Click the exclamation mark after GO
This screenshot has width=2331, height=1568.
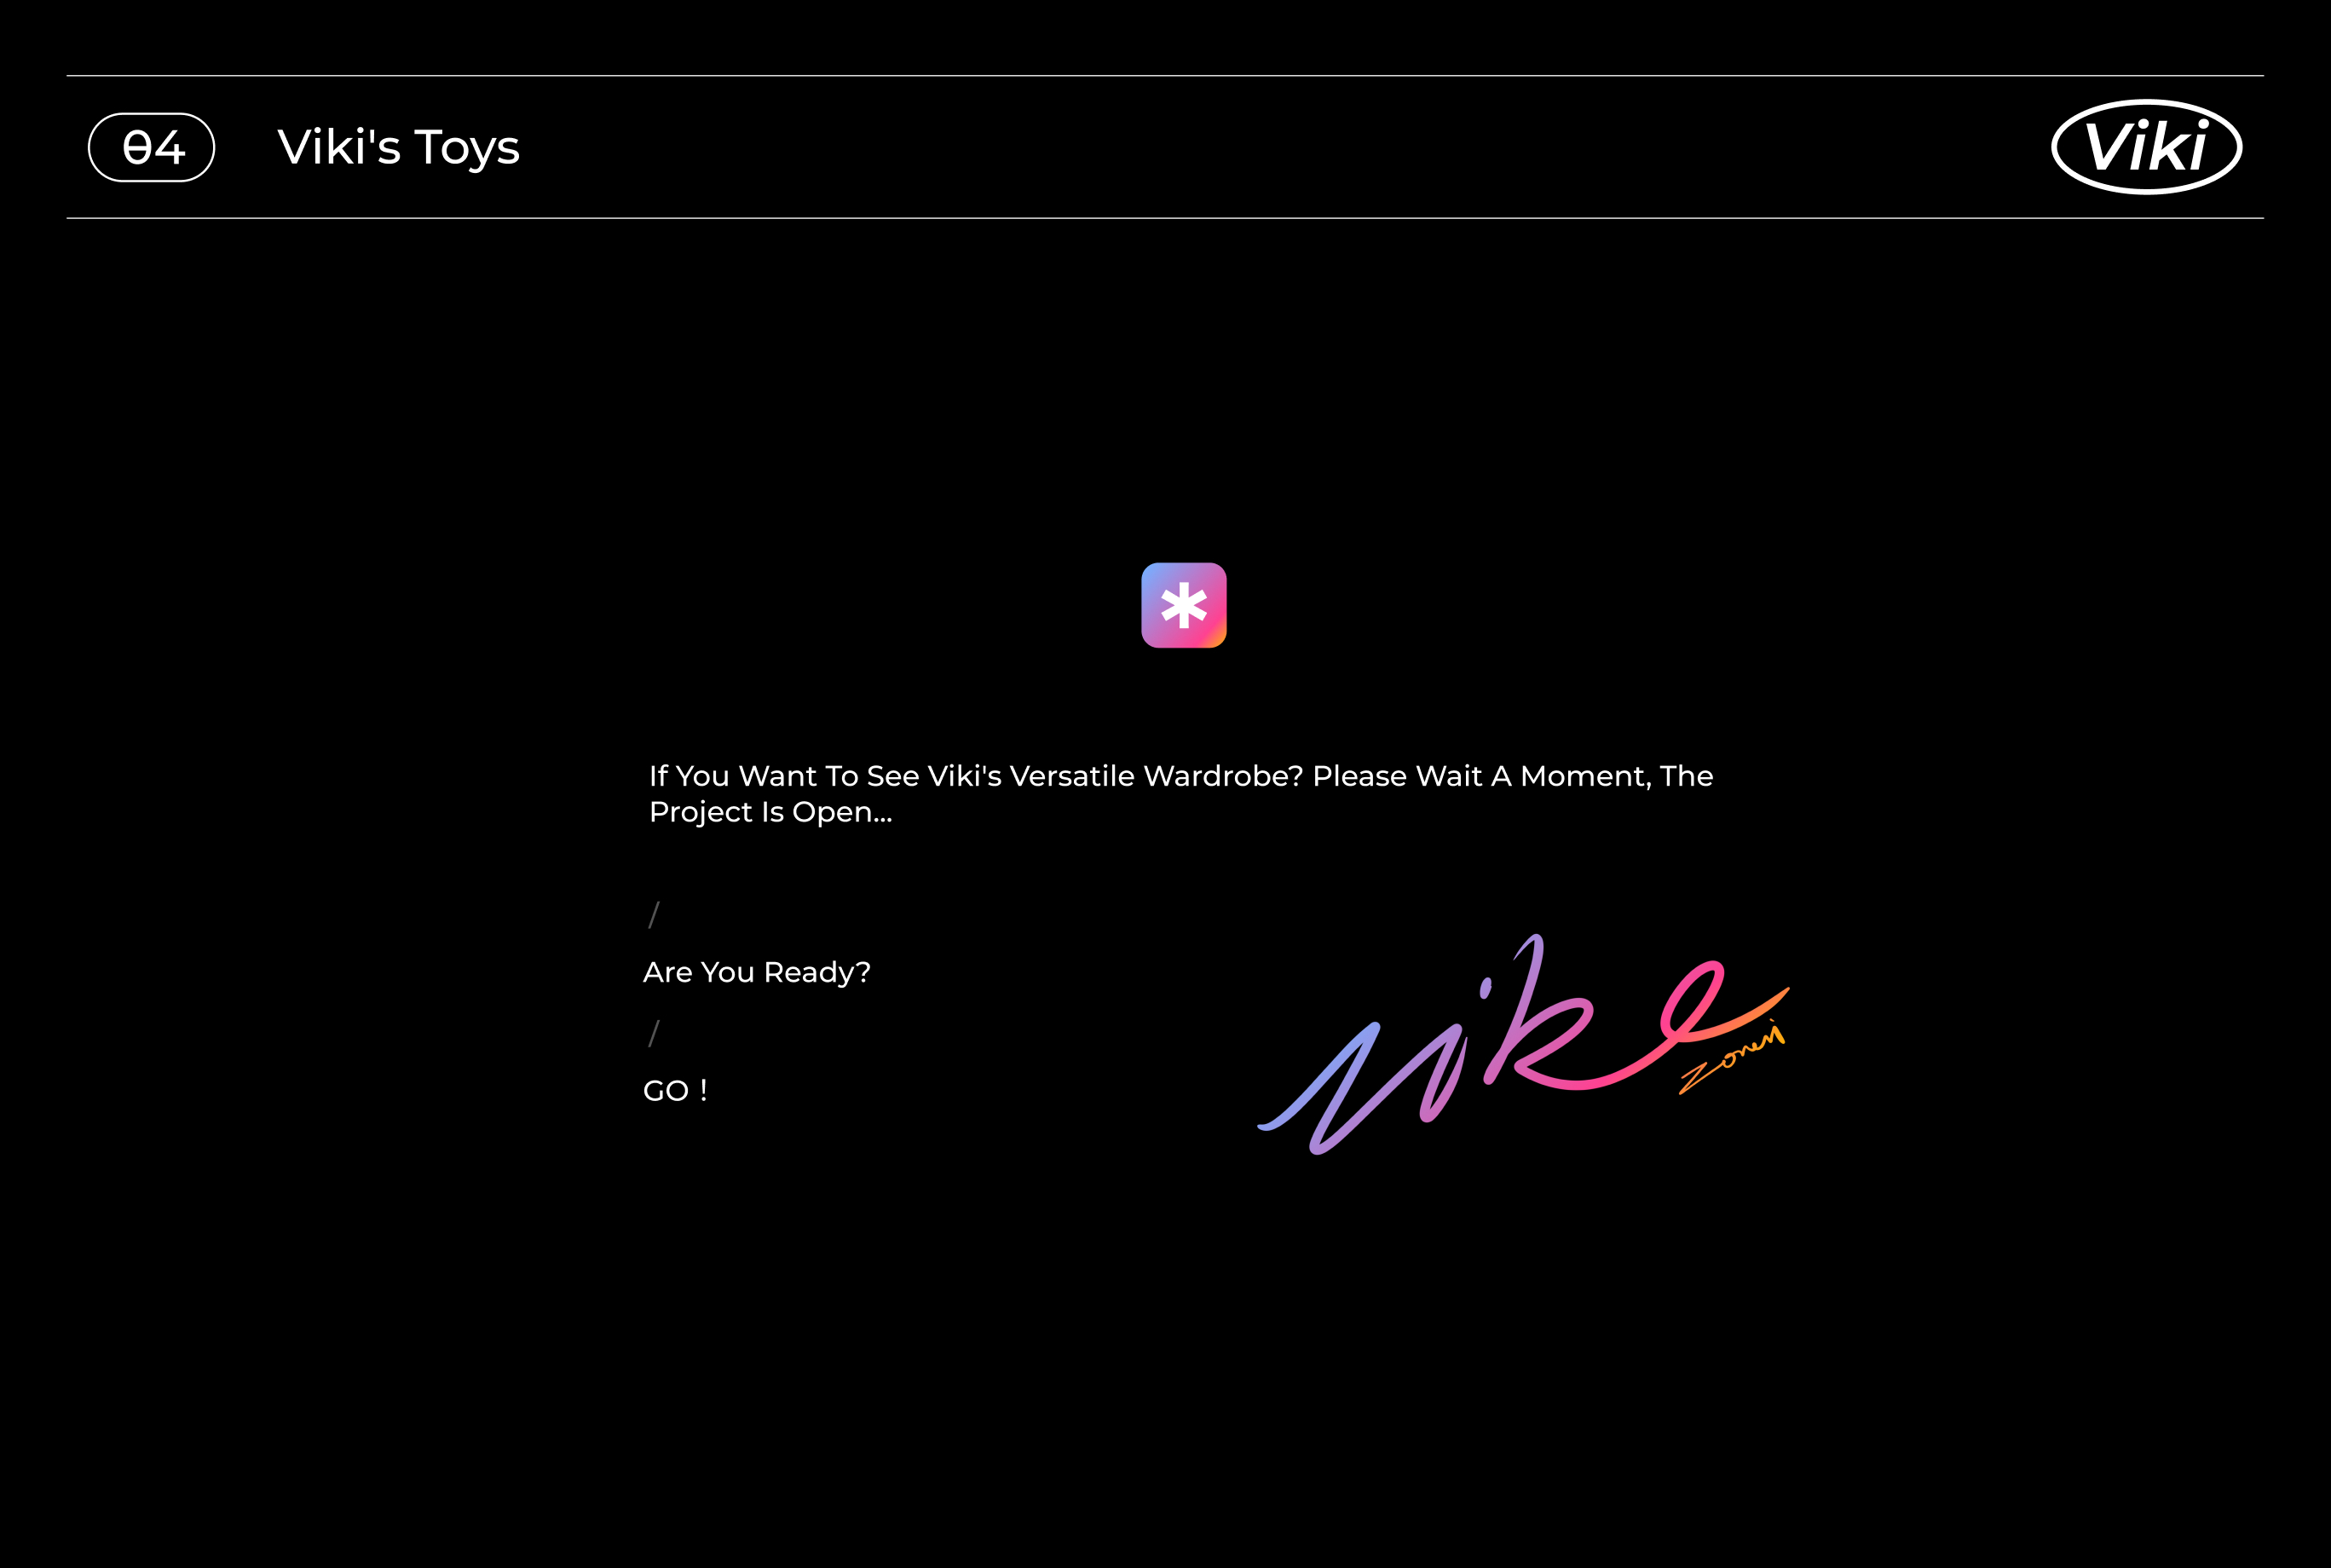[704, 1090]
